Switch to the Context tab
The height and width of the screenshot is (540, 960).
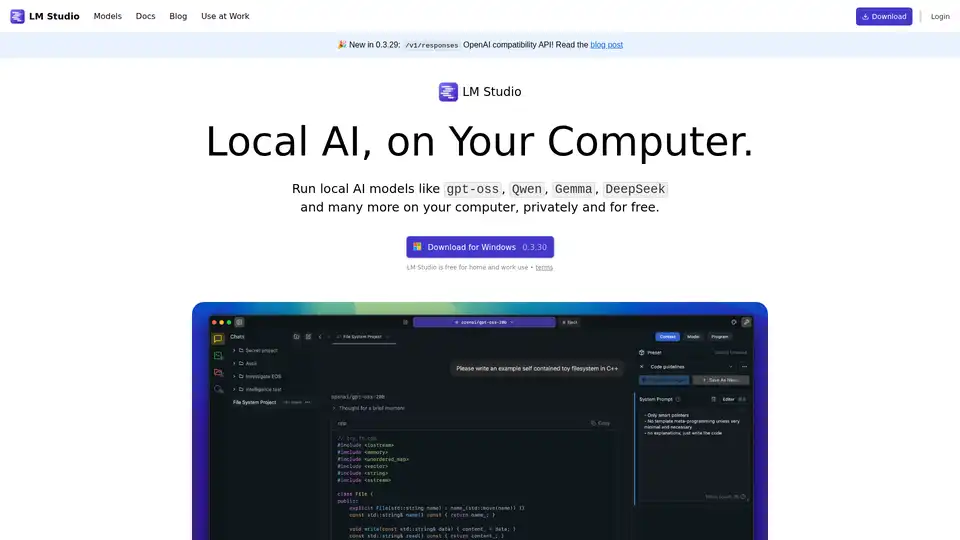667,337
